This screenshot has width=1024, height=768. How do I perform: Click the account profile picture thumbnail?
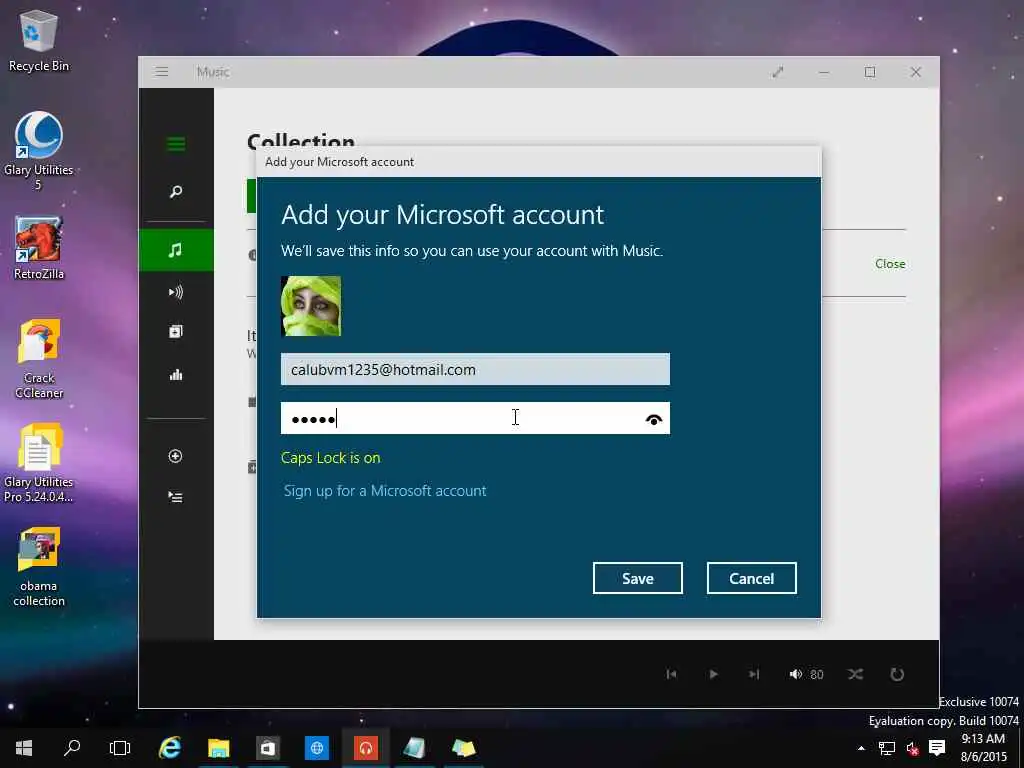click(311, 306)
